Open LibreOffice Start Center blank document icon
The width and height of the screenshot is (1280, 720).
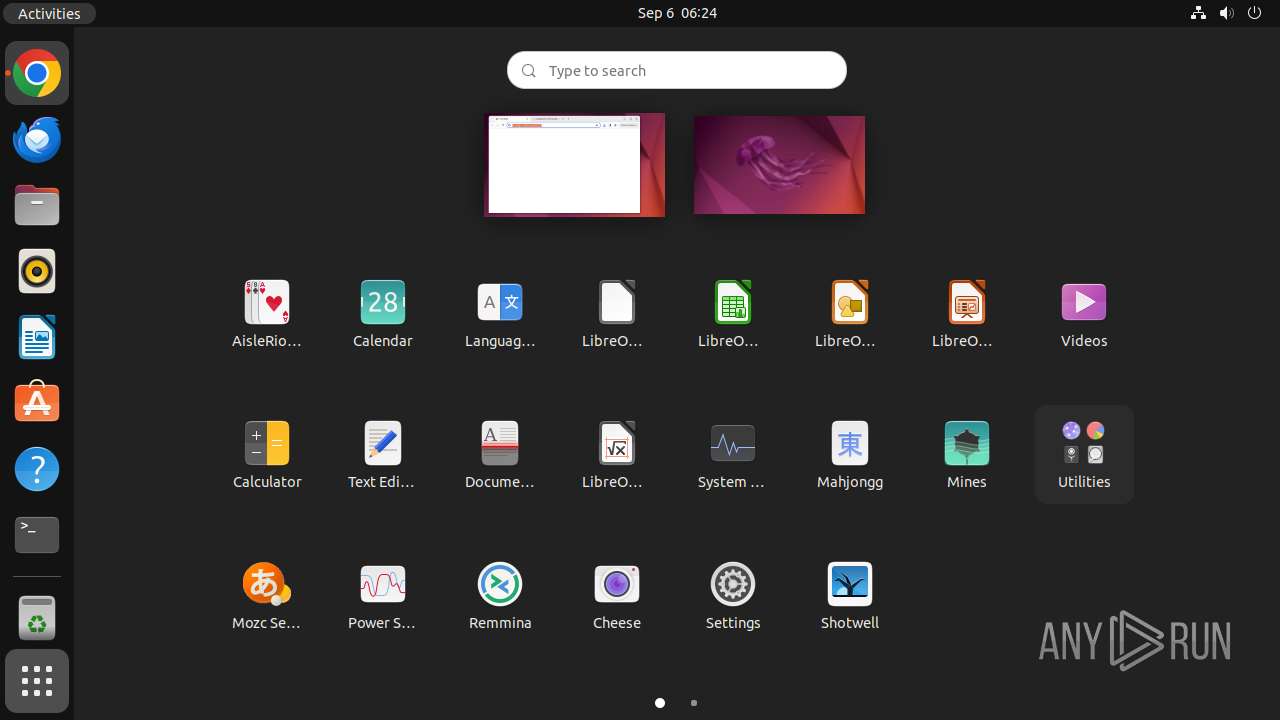coord(617,314)
